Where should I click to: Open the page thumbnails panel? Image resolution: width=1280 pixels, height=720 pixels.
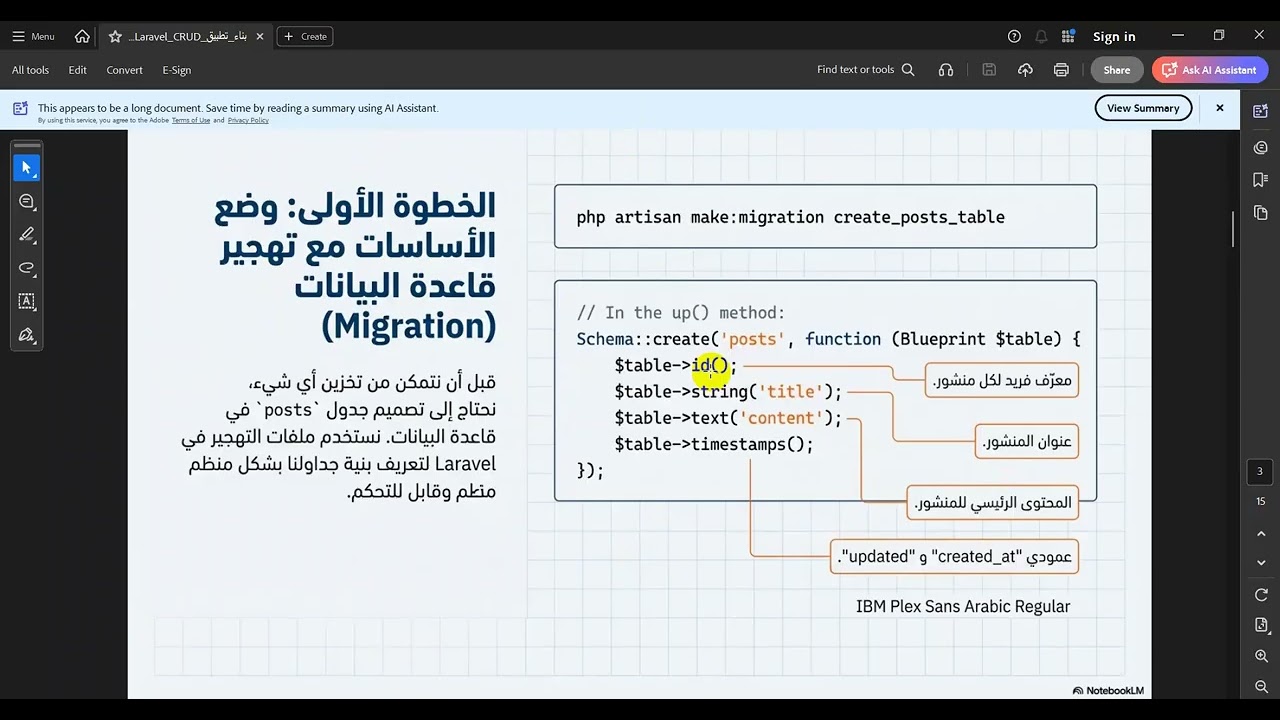[1260, 213]
